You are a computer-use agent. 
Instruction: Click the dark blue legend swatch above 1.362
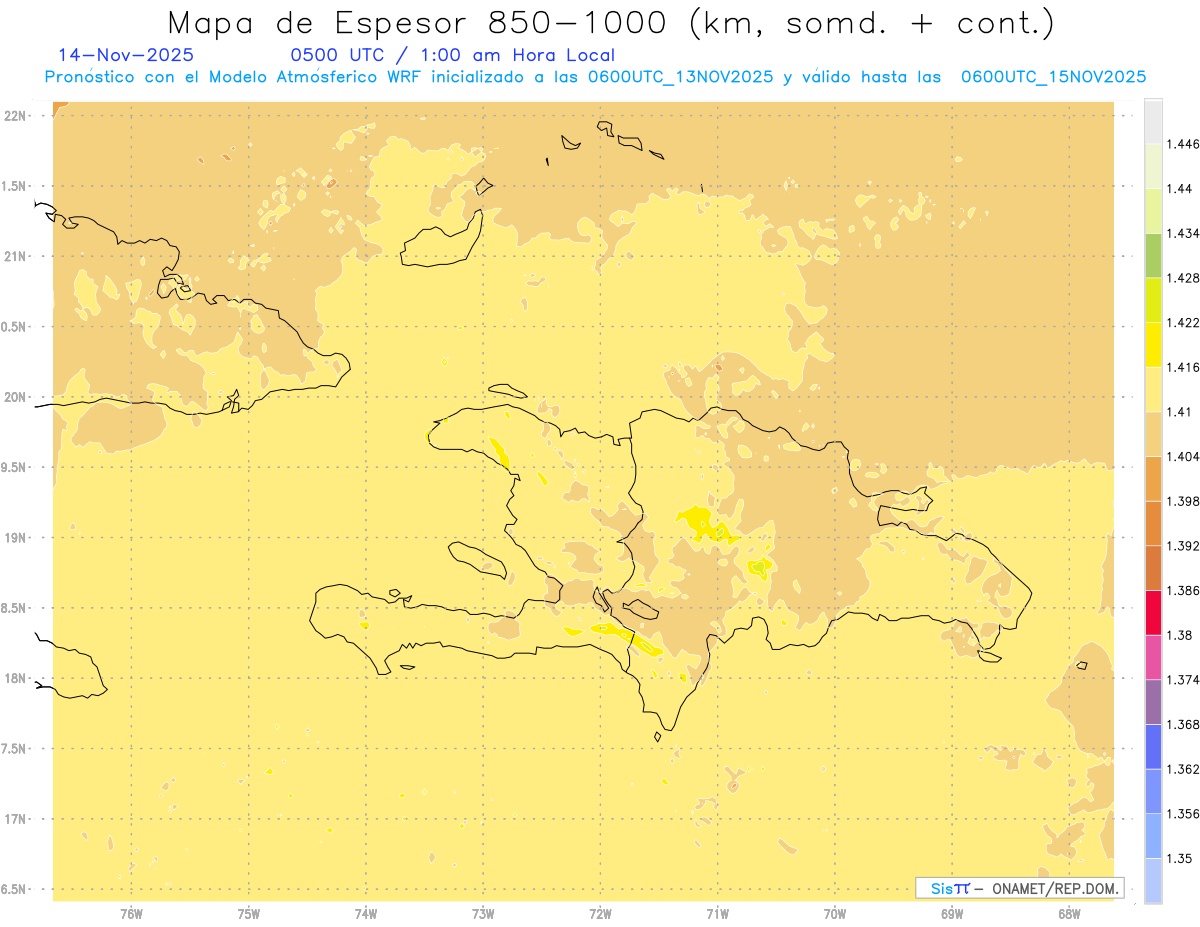coord(1153,747)
